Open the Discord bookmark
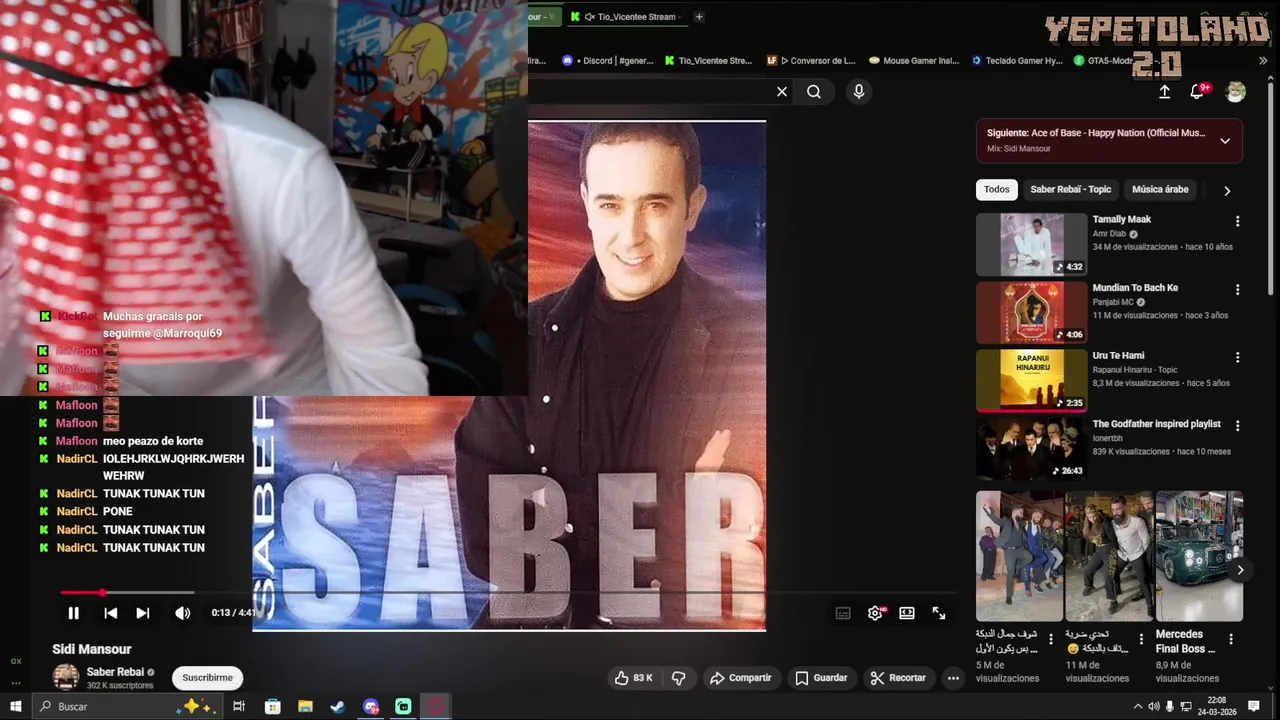This screenshot has height=720, width=1280. point(608,60)
